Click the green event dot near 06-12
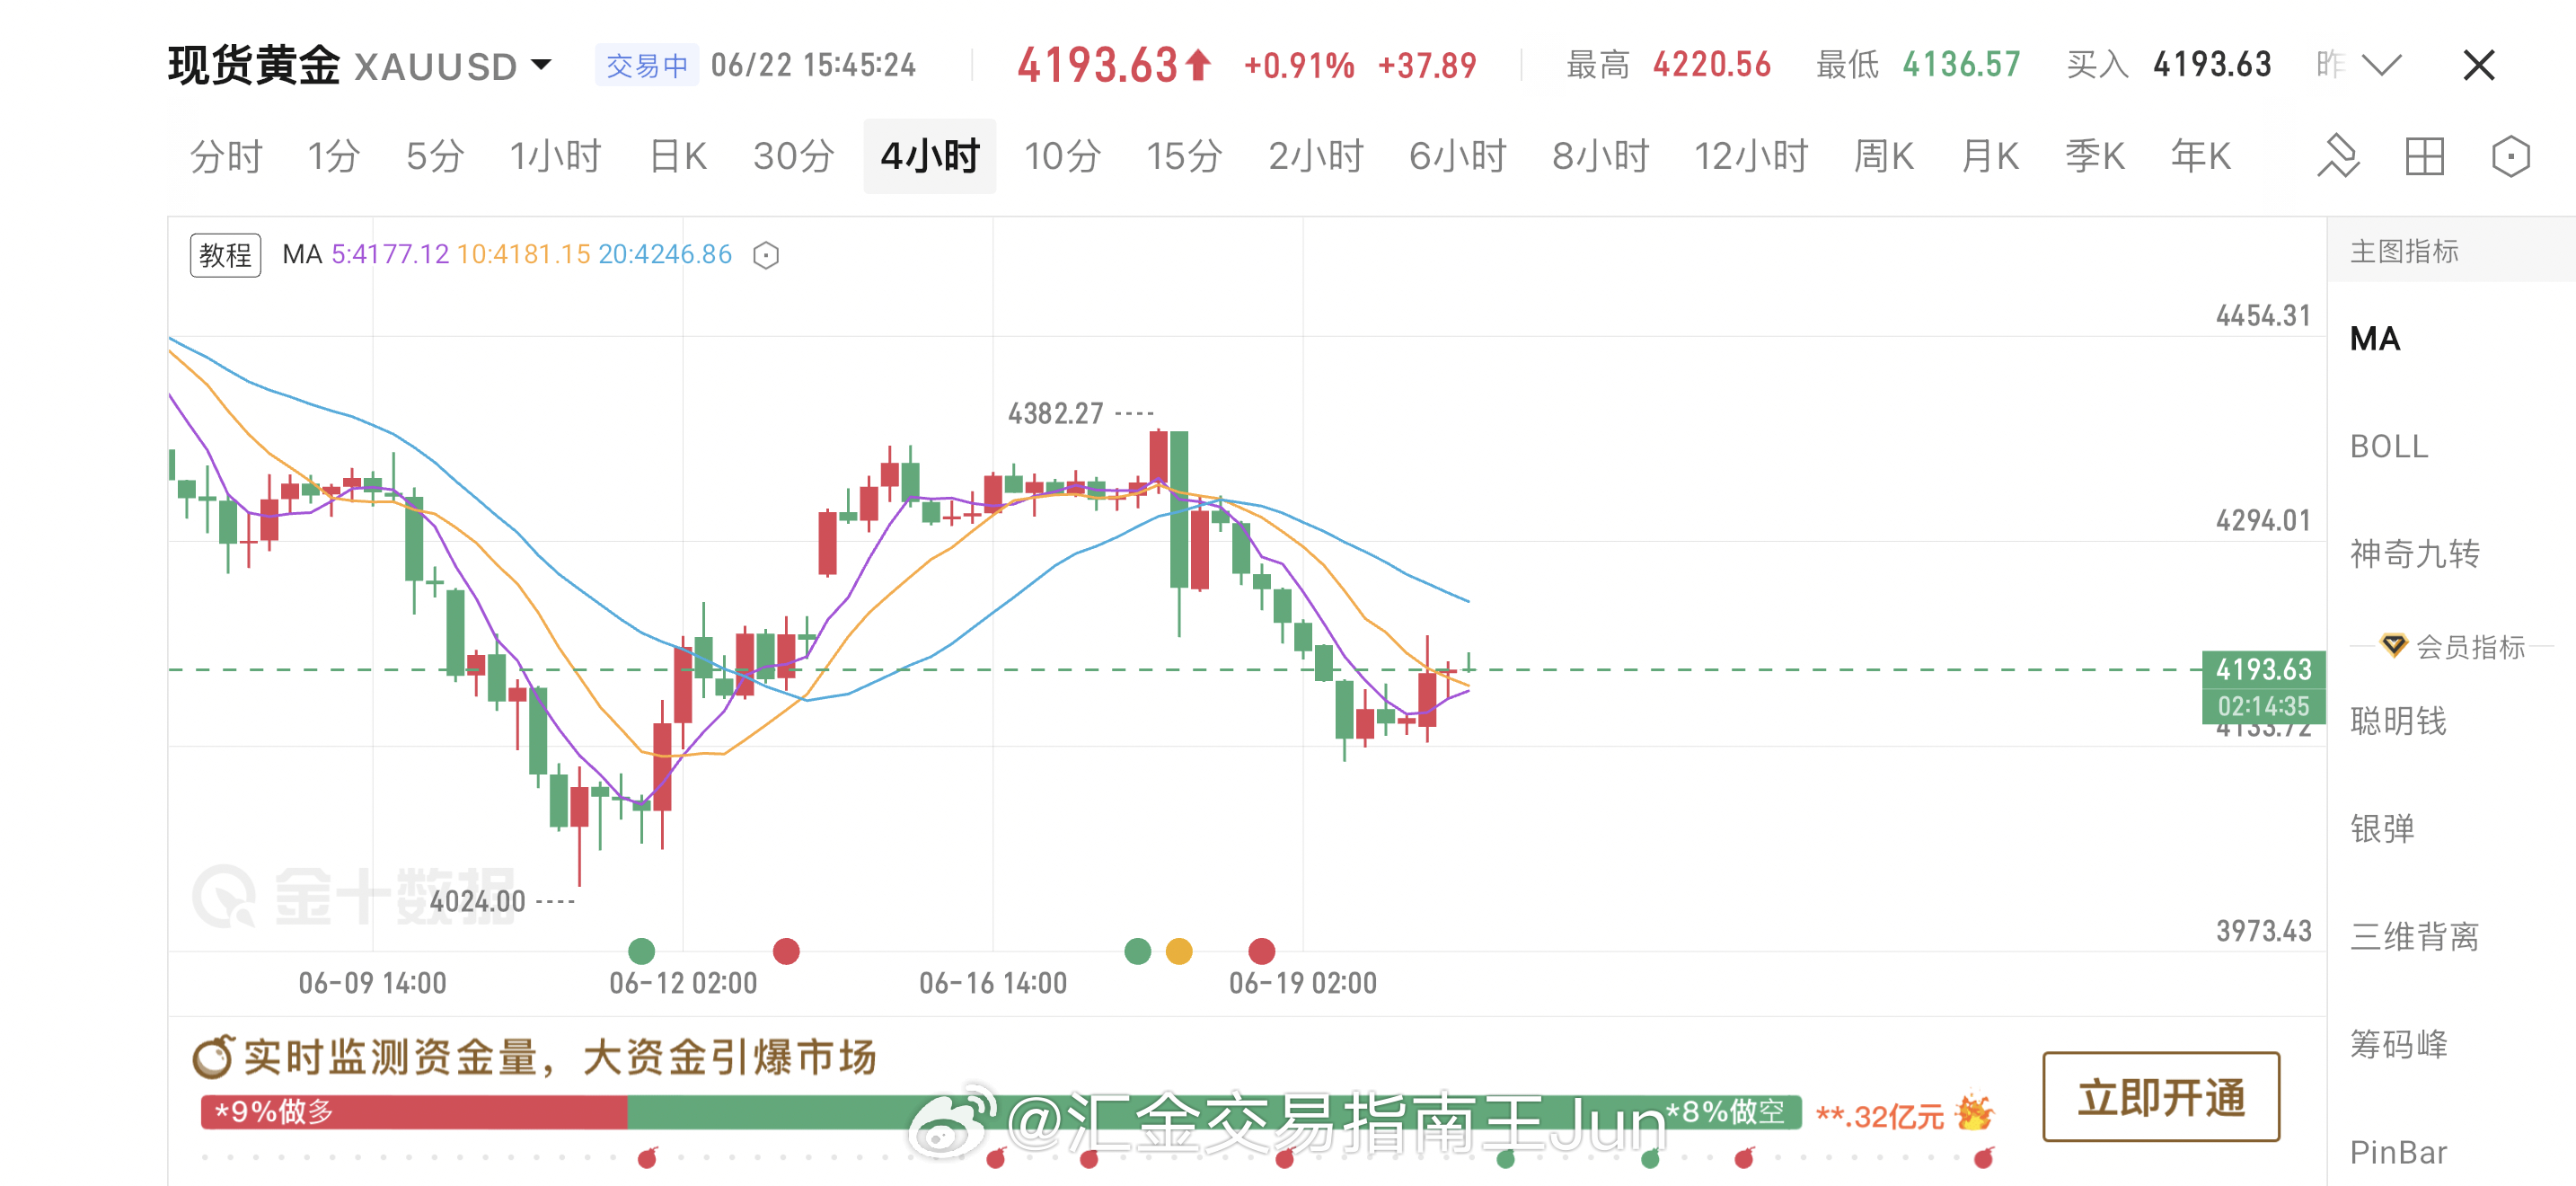This screenshot has width=2576, height=1186. point(641,950)
